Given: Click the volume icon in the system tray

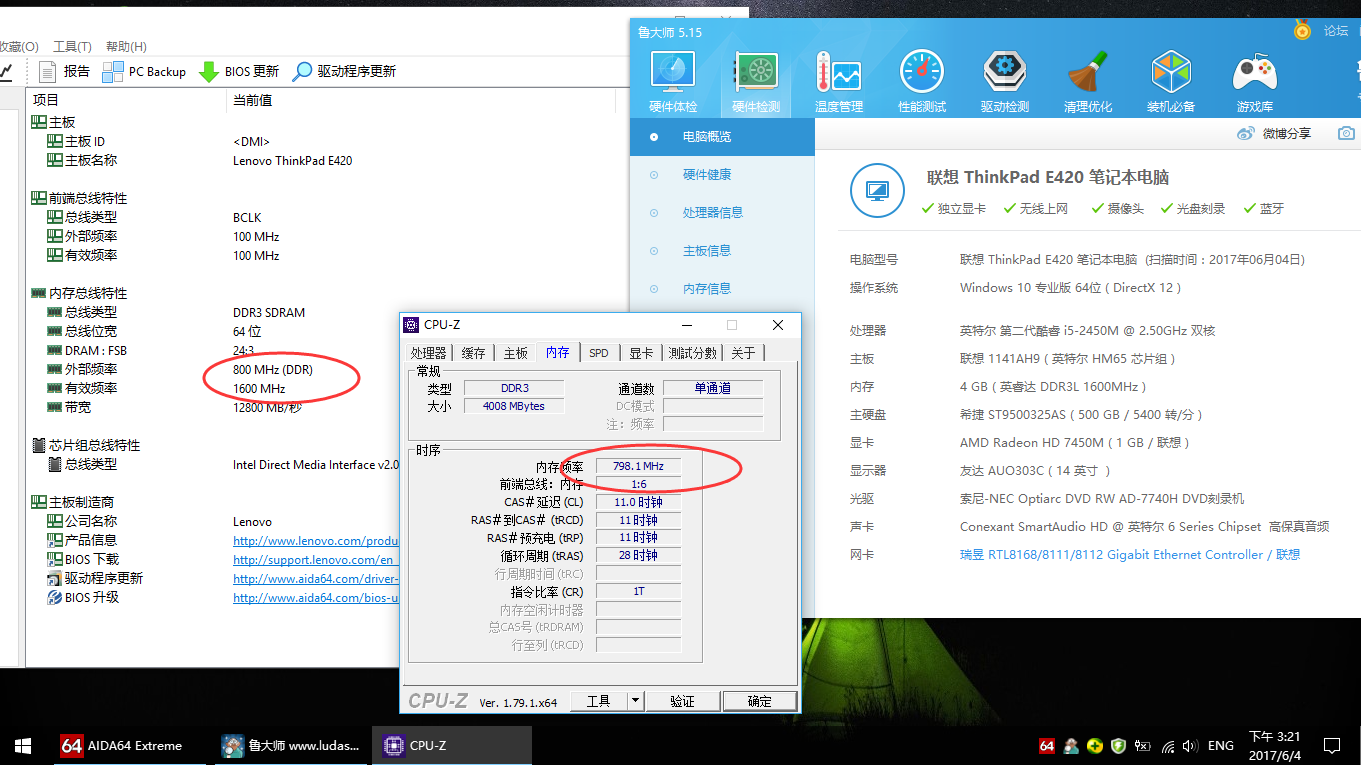Looking at the screenshot, I should [1189, 745].
